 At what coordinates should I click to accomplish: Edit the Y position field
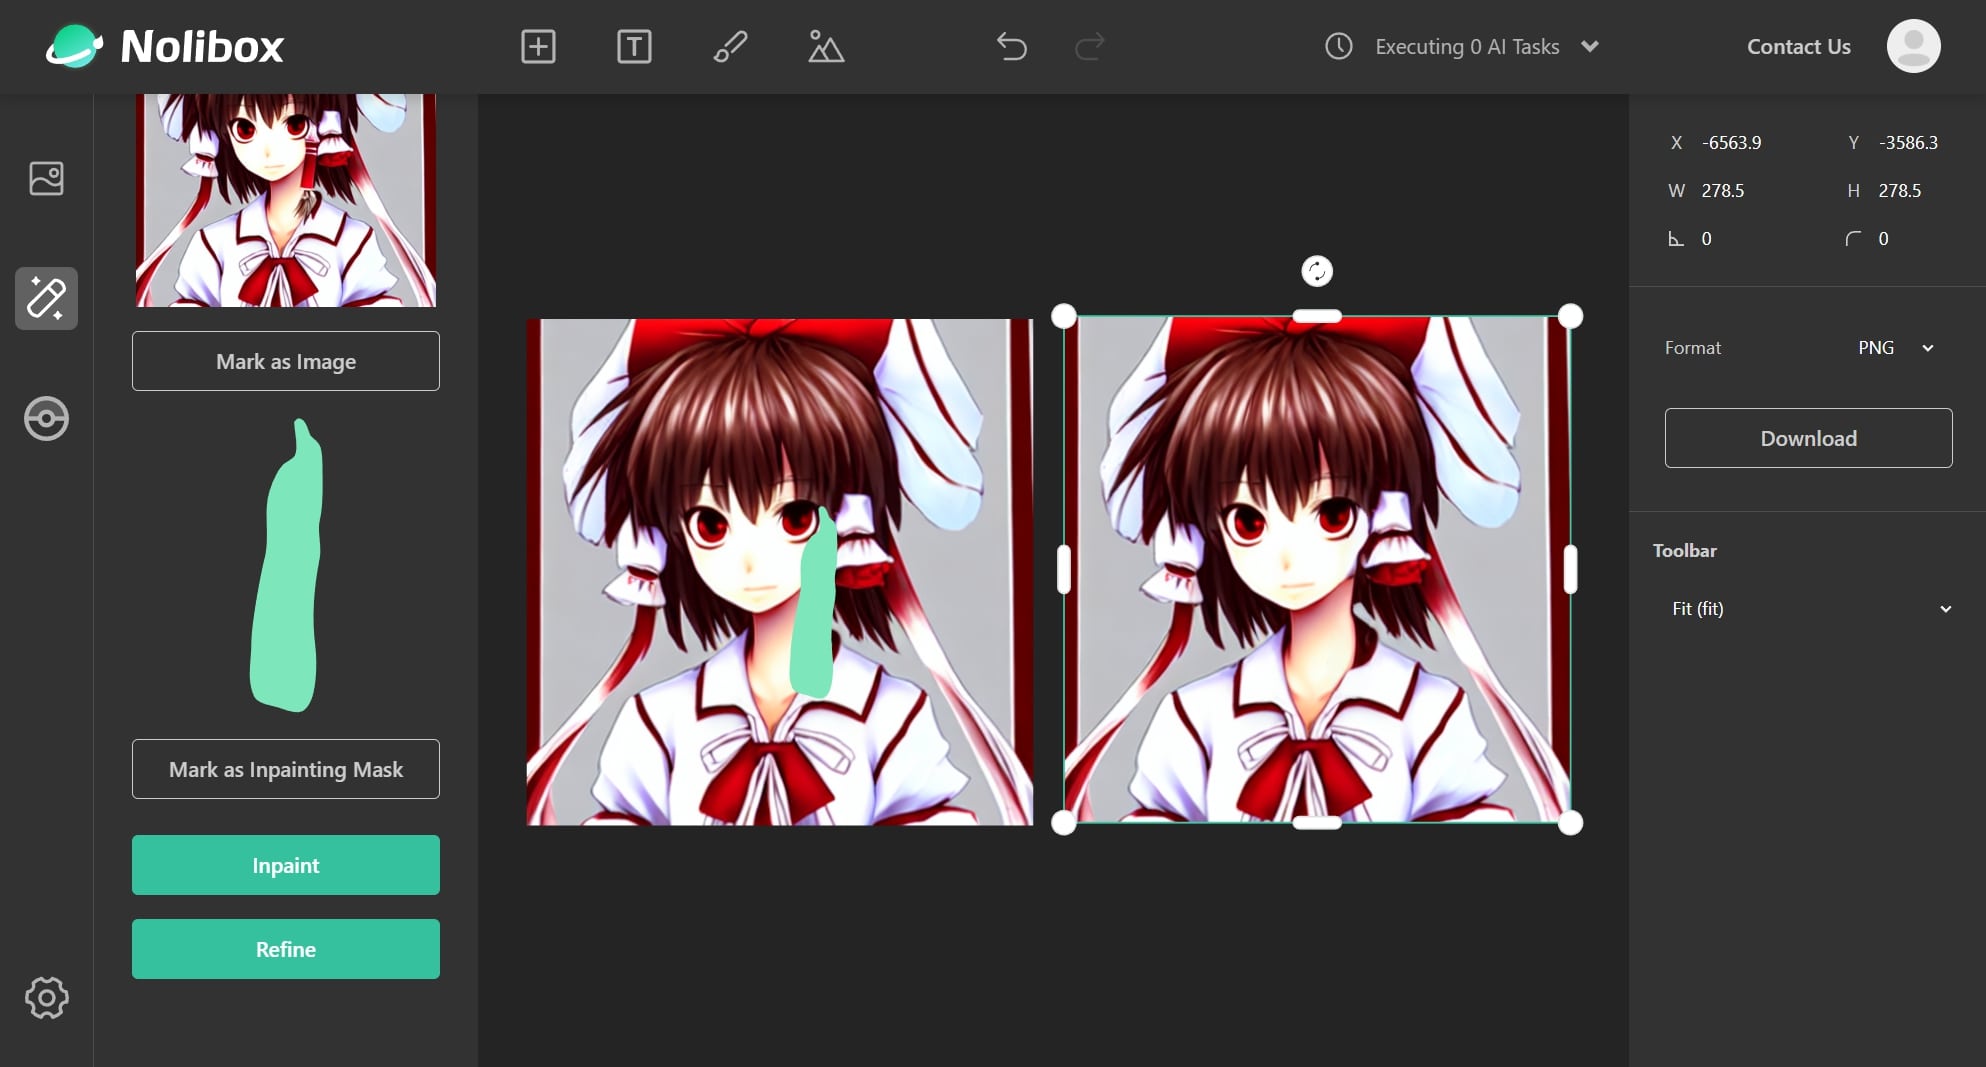pos(1908,143)
